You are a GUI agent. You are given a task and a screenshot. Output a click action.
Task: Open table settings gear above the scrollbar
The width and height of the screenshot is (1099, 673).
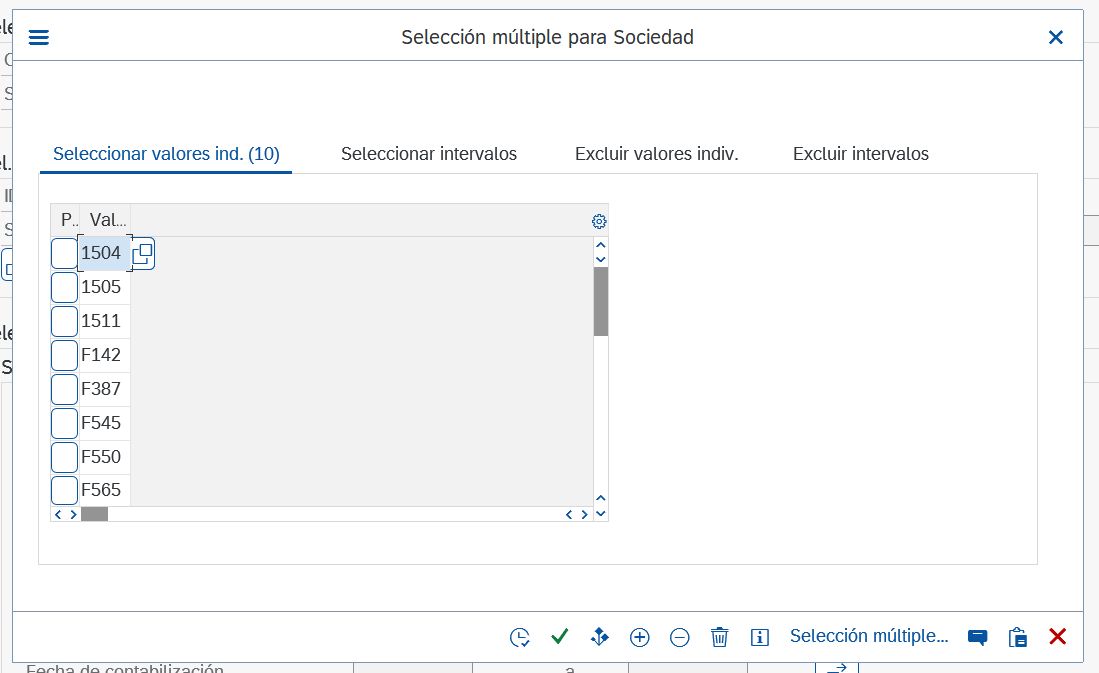click(599, 222)
